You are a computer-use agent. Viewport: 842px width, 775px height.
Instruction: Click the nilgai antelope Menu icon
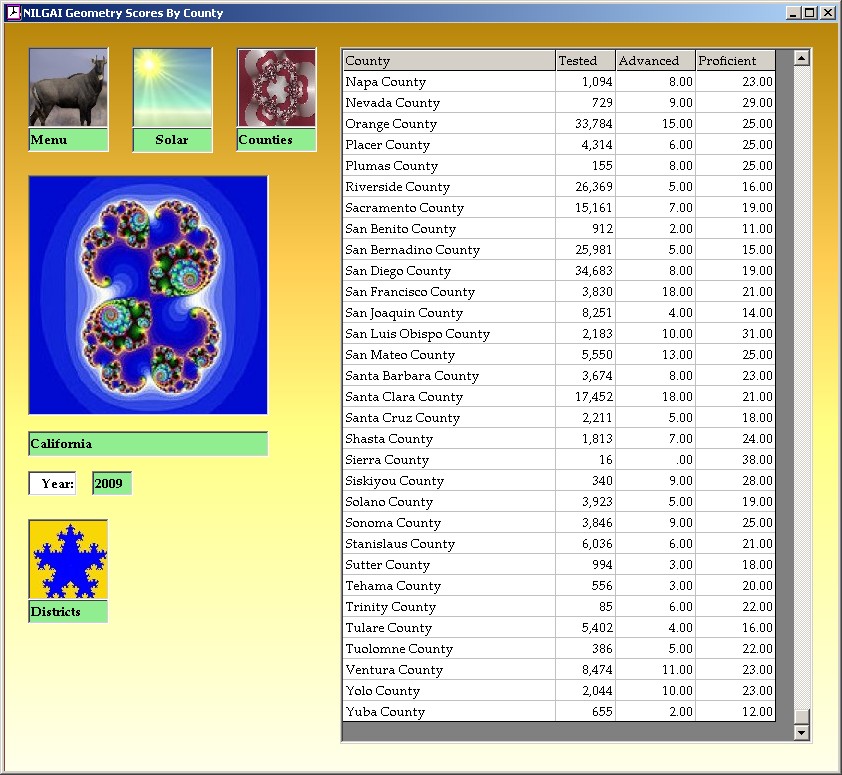pyautogui.click(x=68, y=88)
